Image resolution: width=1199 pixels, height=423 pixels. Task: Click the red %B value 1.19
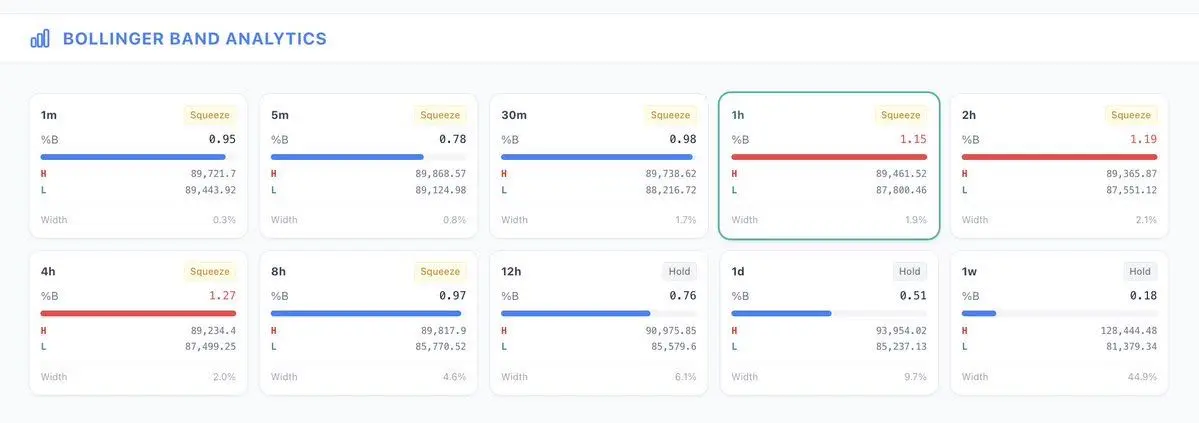click(1143, 139)
